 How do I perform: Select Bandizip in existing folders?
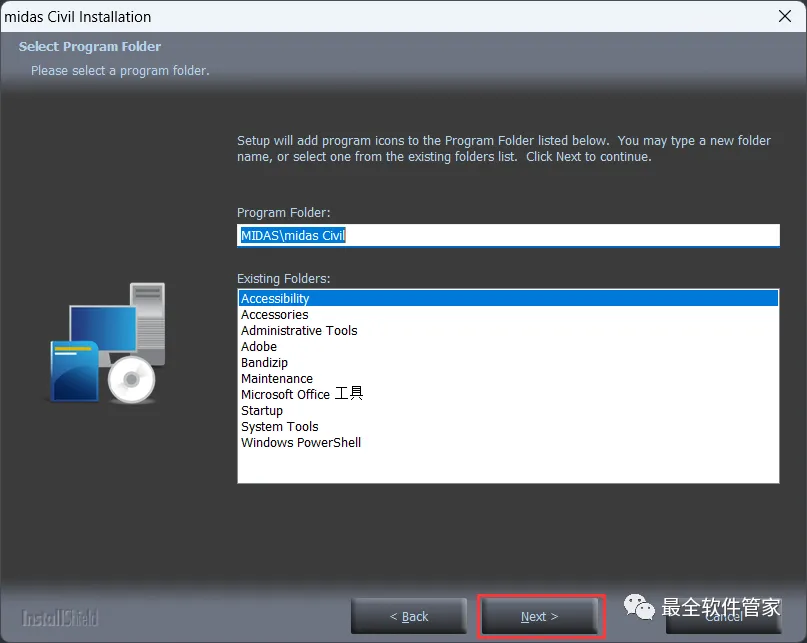(x=508, y=362)
